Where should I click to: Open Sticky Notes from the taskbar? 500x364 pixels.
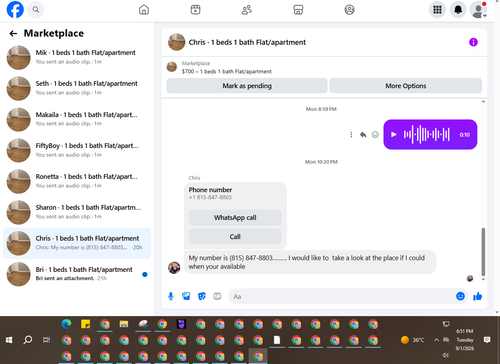(x=85, y=324)
